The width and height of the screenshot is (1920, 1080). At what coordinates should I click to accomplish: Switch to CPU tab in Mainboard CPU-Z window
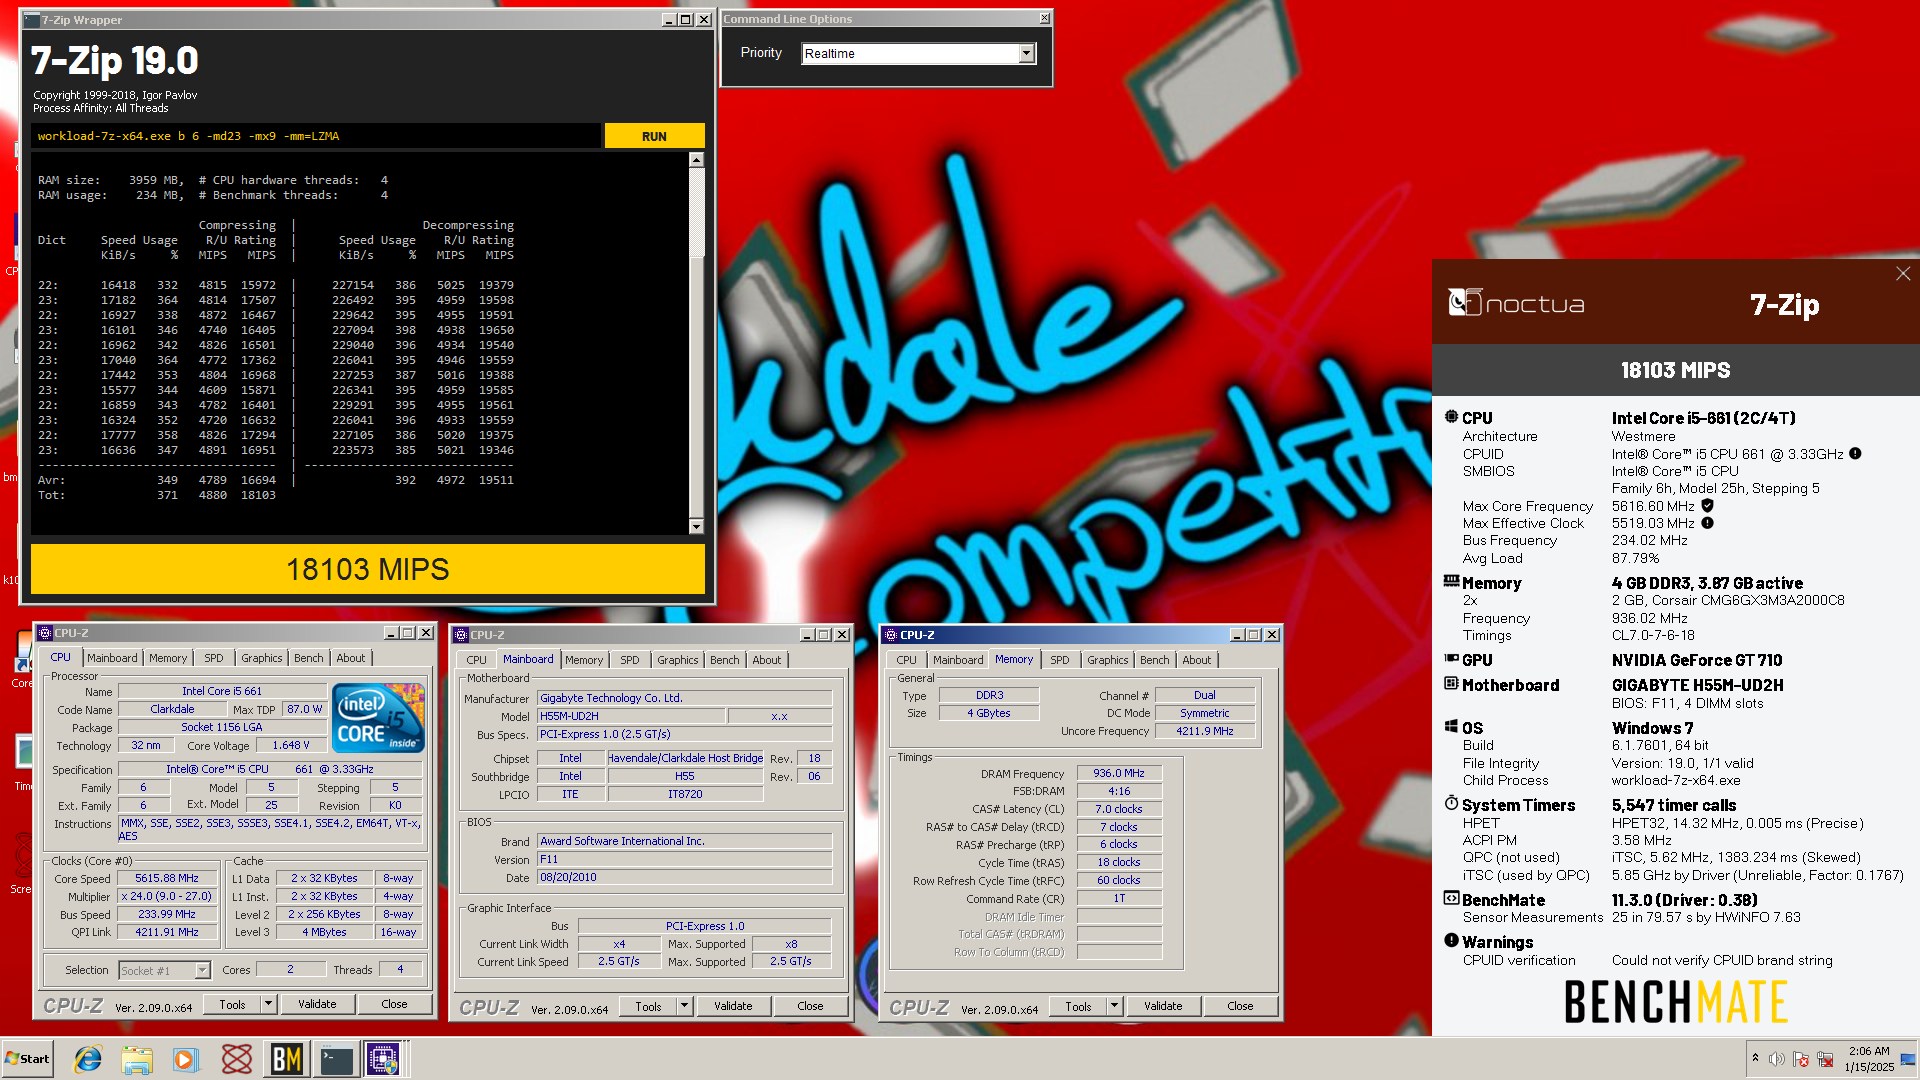[476, 660]
